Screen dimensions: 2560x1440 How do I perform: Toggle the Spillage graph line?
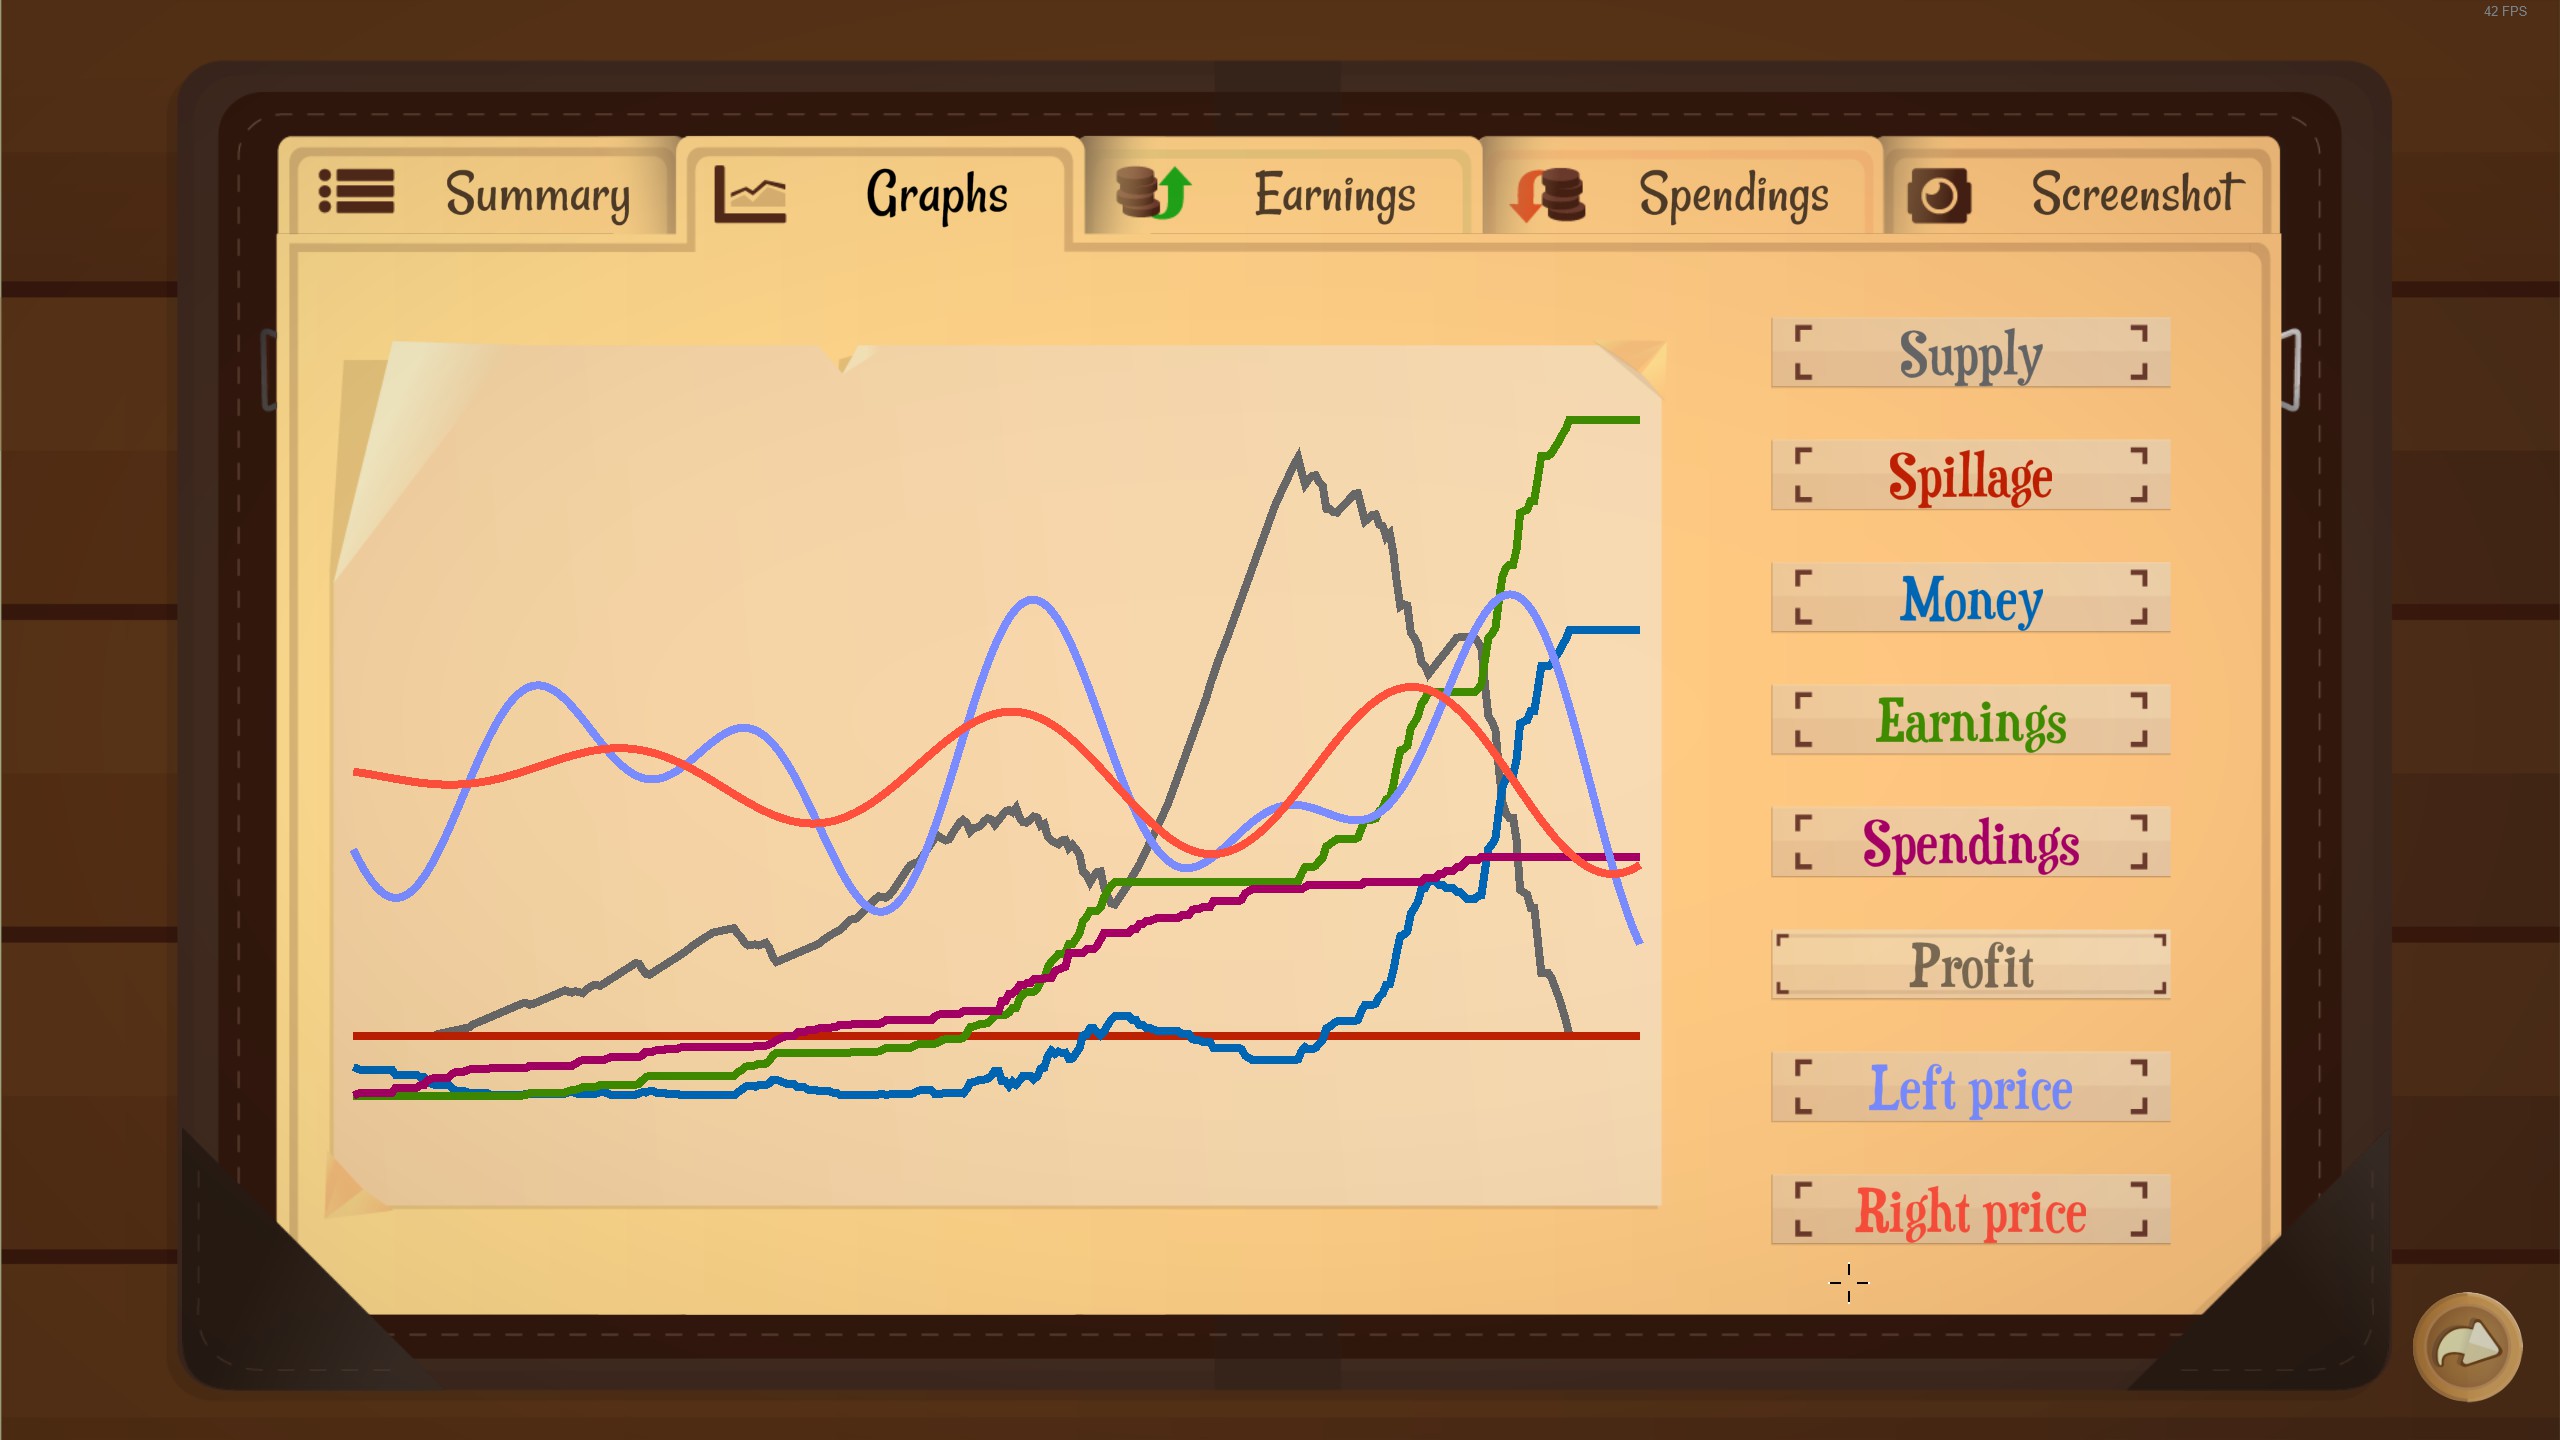[1970, 476]
